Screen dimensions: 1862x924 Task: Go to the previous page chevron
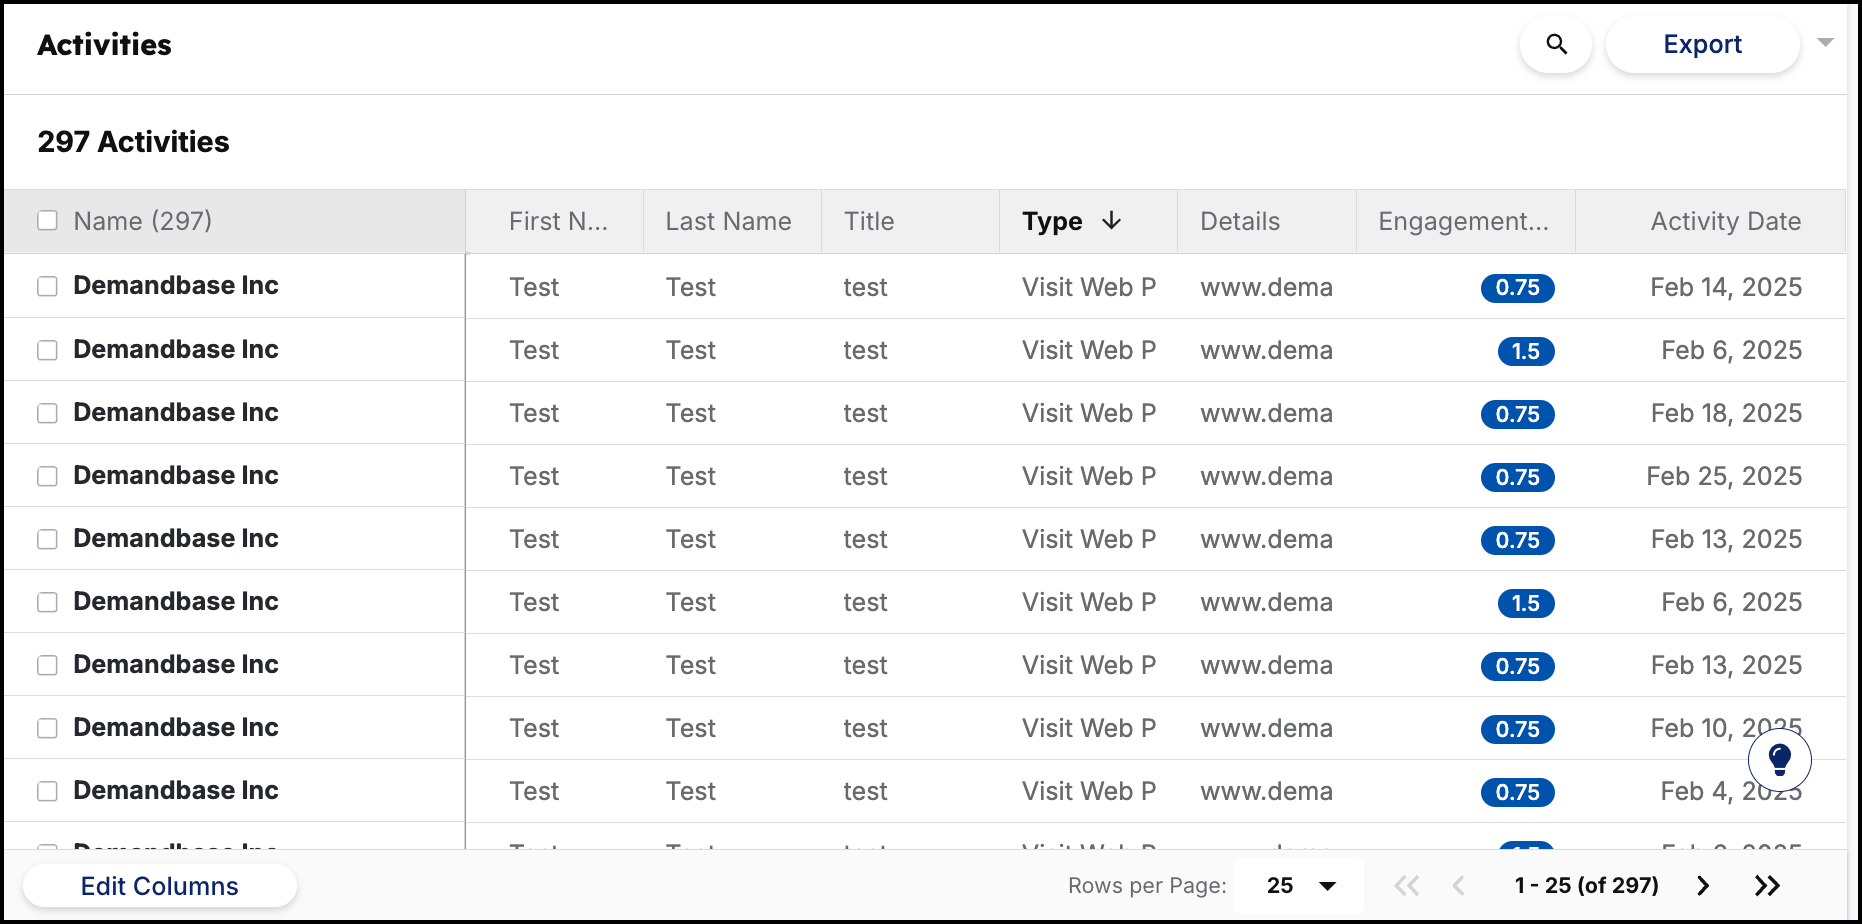pos(1459,886)
